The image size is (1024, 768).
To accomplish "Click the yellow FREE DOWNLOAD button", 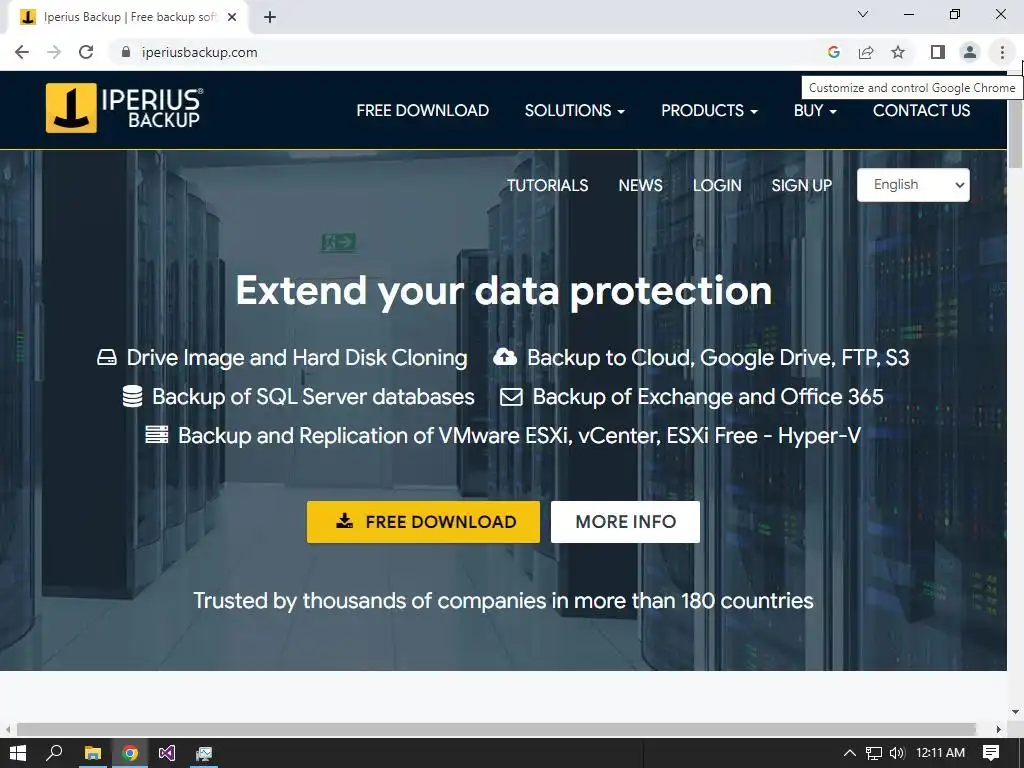I will (x=423, y=522).
